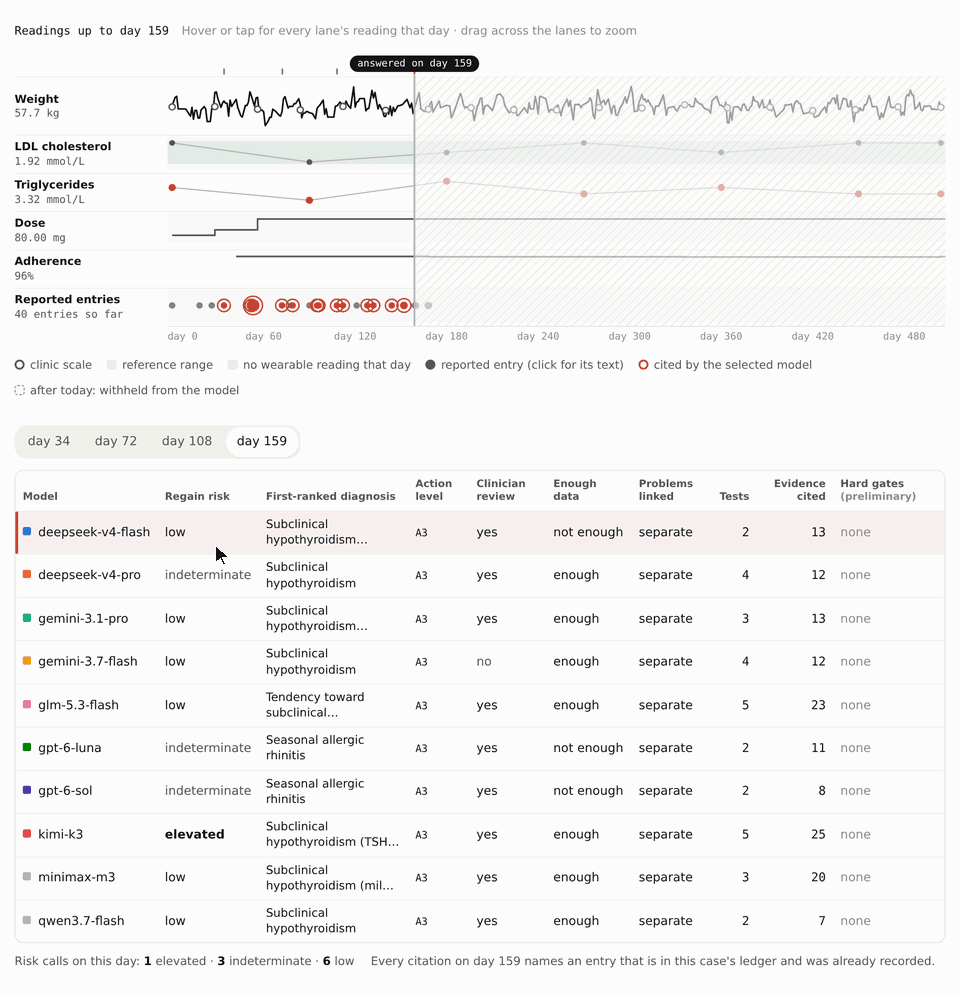Click gemini-3.7-flash's 'no' clinician review cell
The image size is (960, 996).
coord(483,661)
